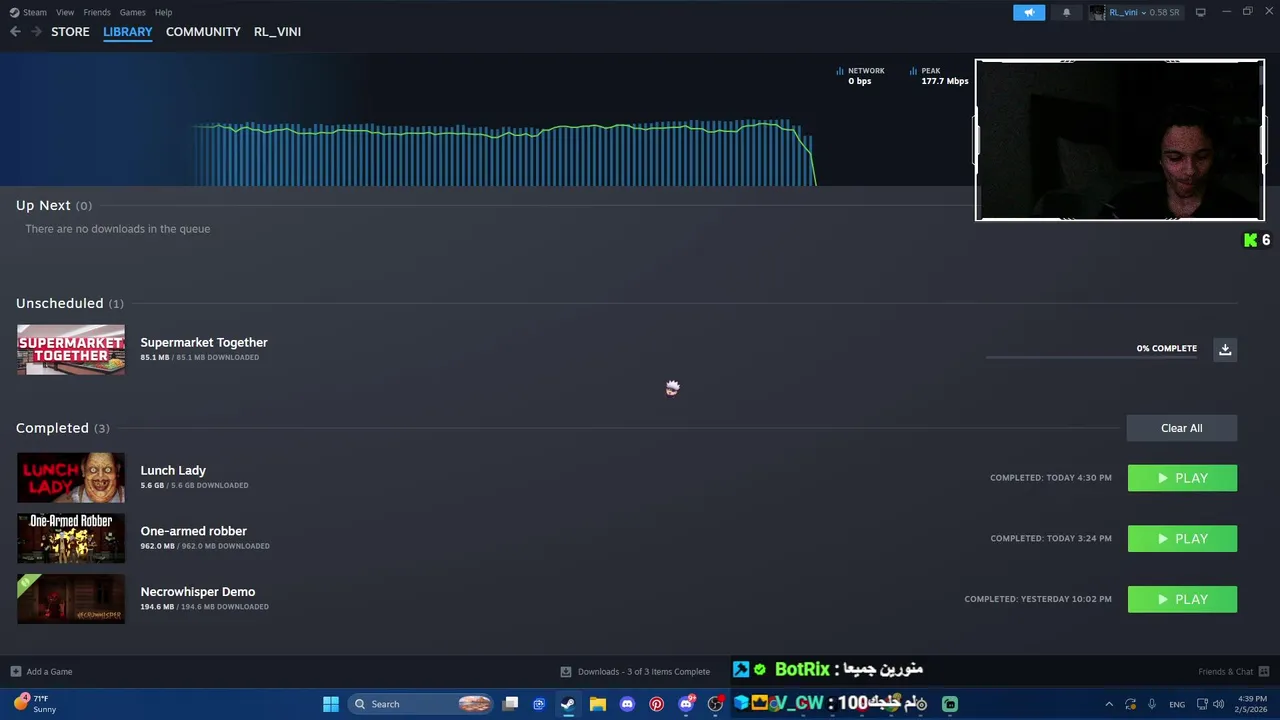Image resolution: width=1280 pixels, height=720 pixels.
Task: Open the clock and date panel
Action: (x=1252, y=704)
